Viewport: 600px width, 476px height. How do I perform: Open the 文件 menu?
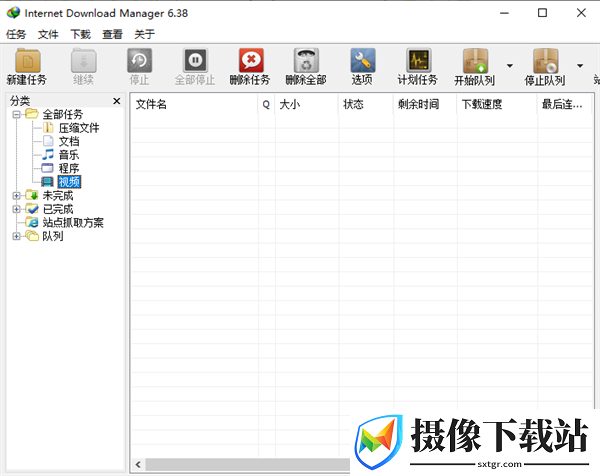(48, 34)
